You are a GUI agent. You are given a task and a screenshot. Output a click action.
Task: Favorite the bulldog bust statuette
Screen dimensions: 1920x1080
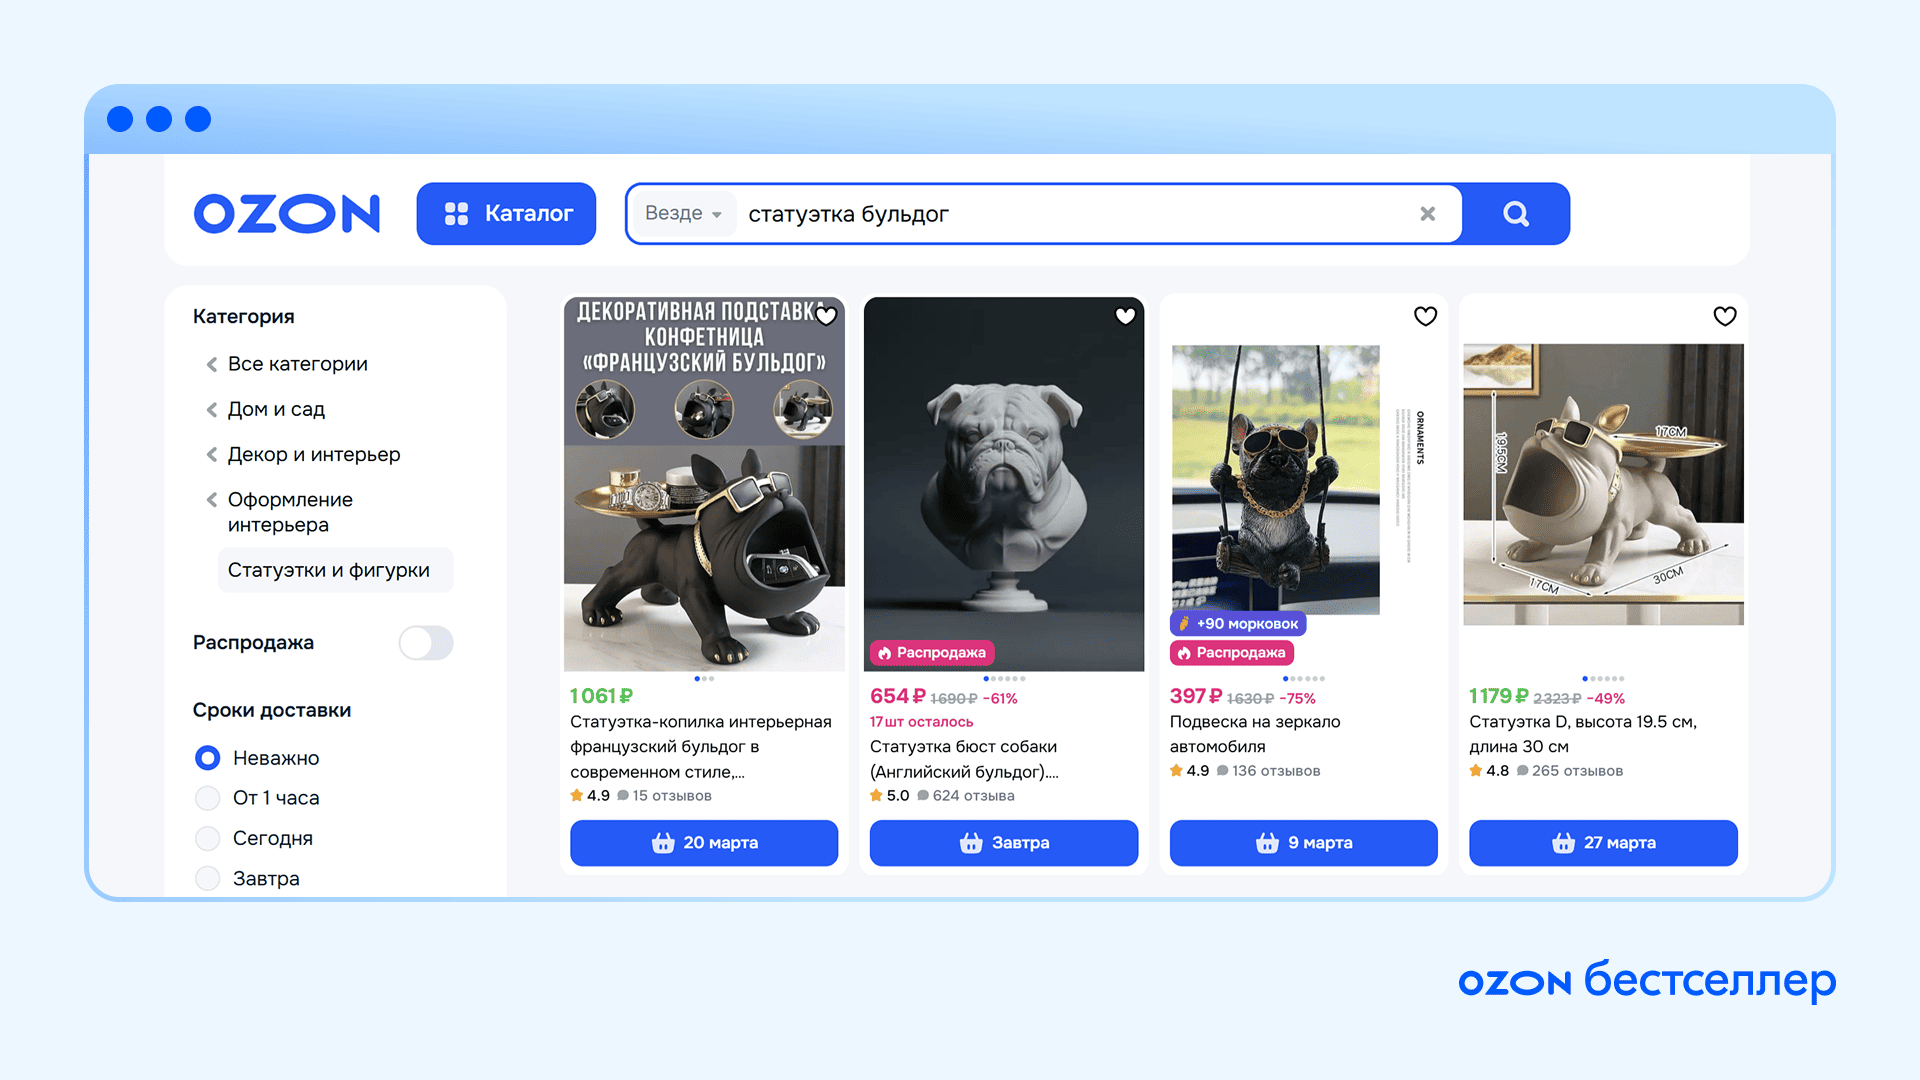[1125, 316]
